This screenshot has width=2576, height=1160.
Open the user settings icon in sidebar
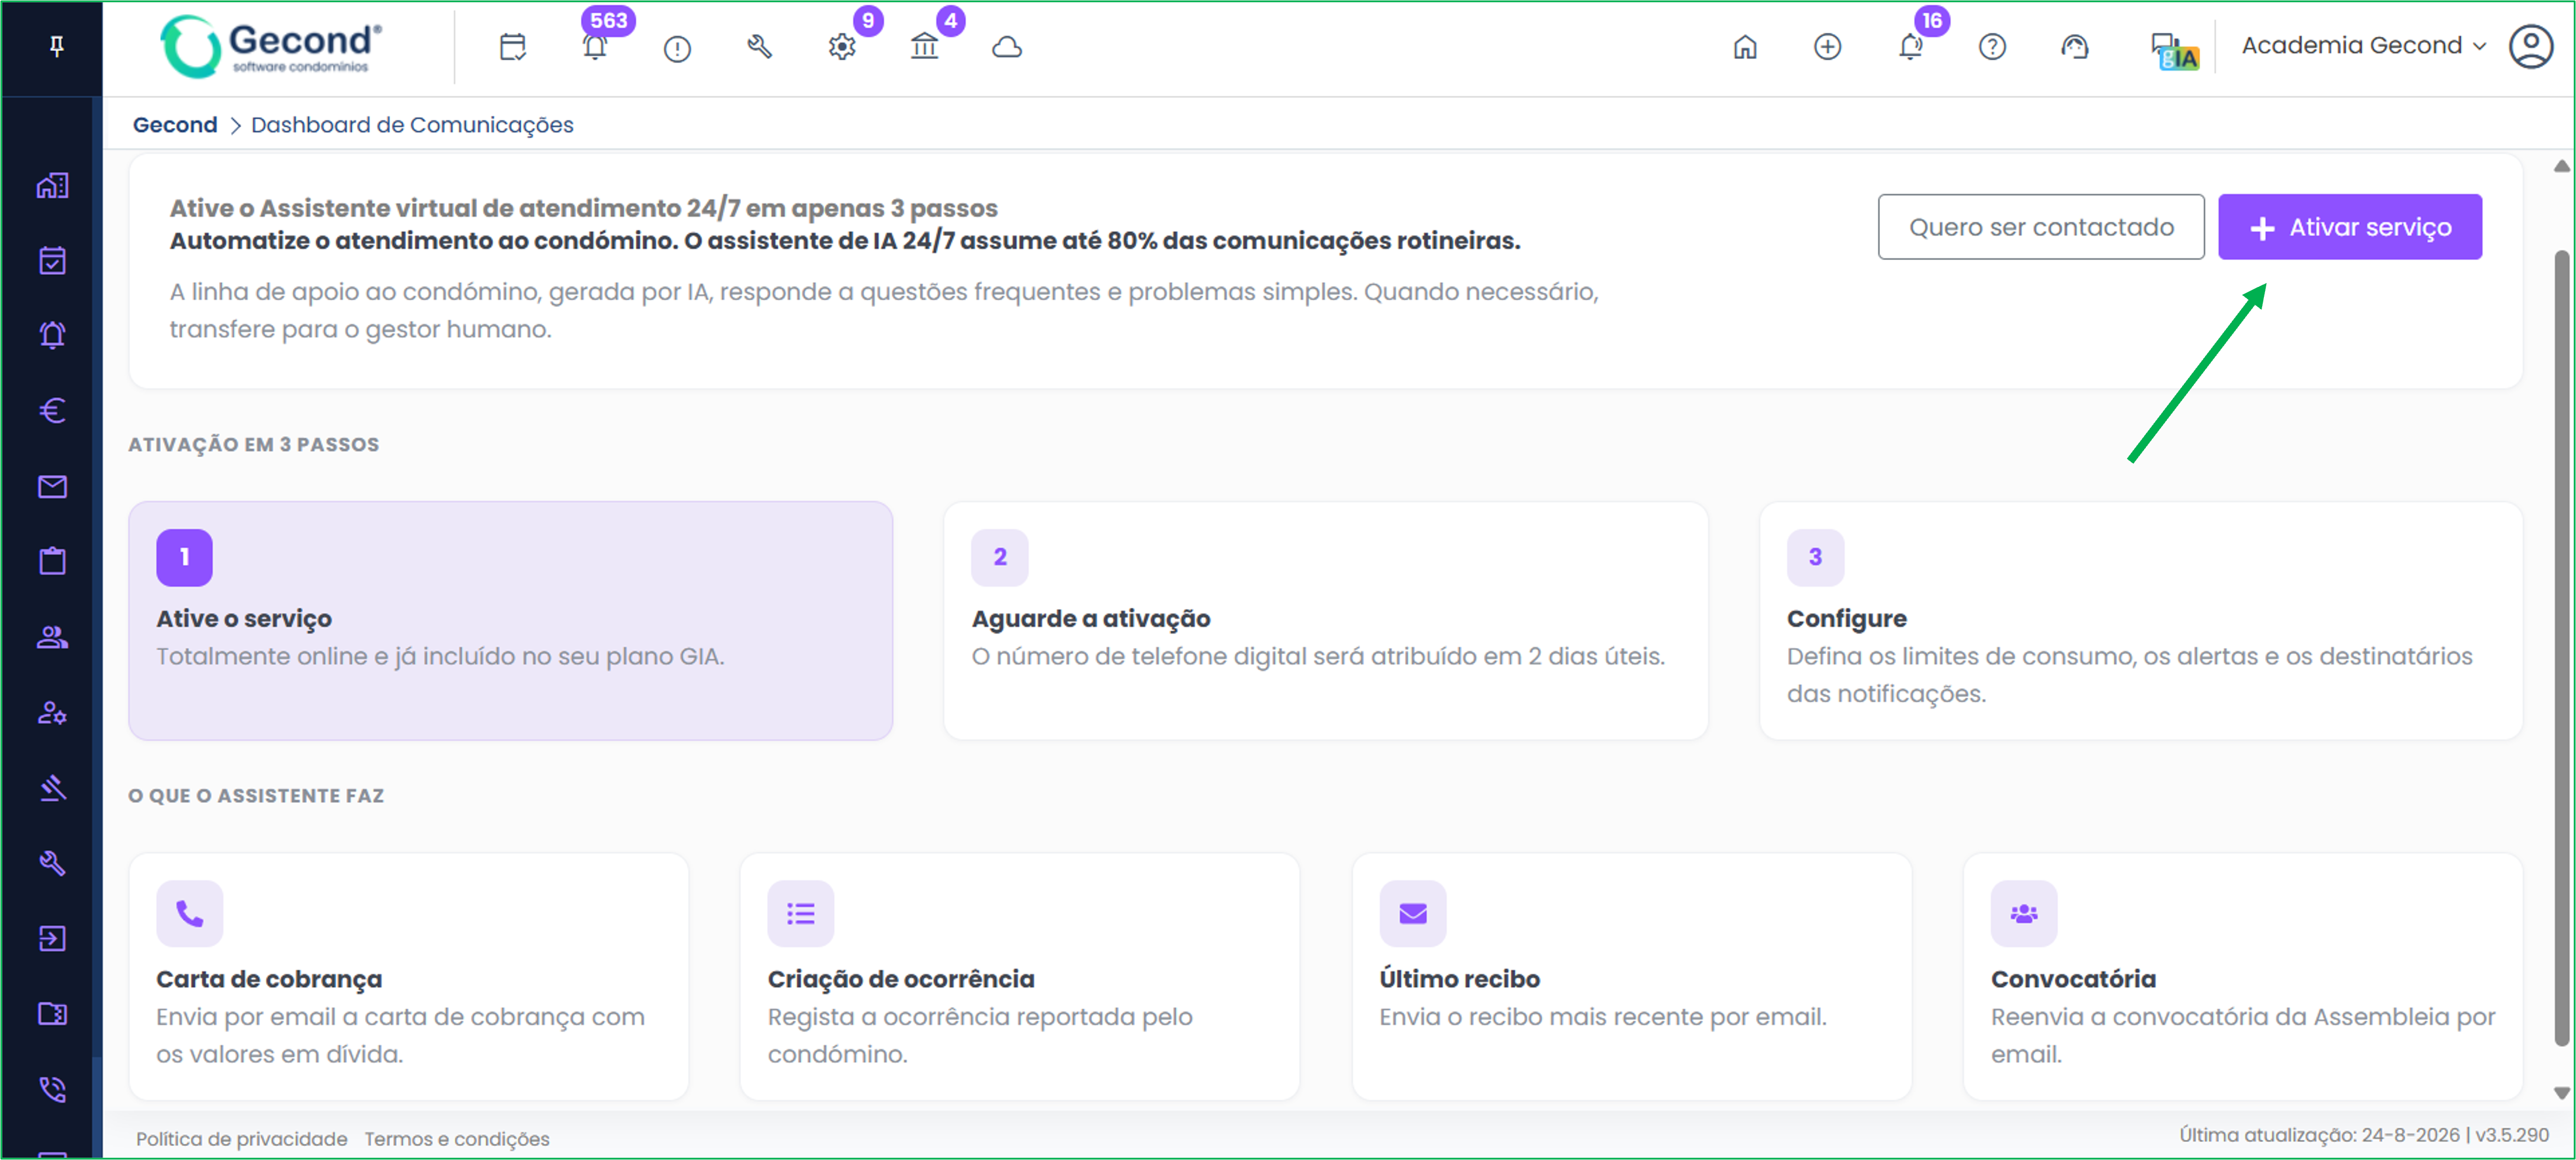point(53,712)
